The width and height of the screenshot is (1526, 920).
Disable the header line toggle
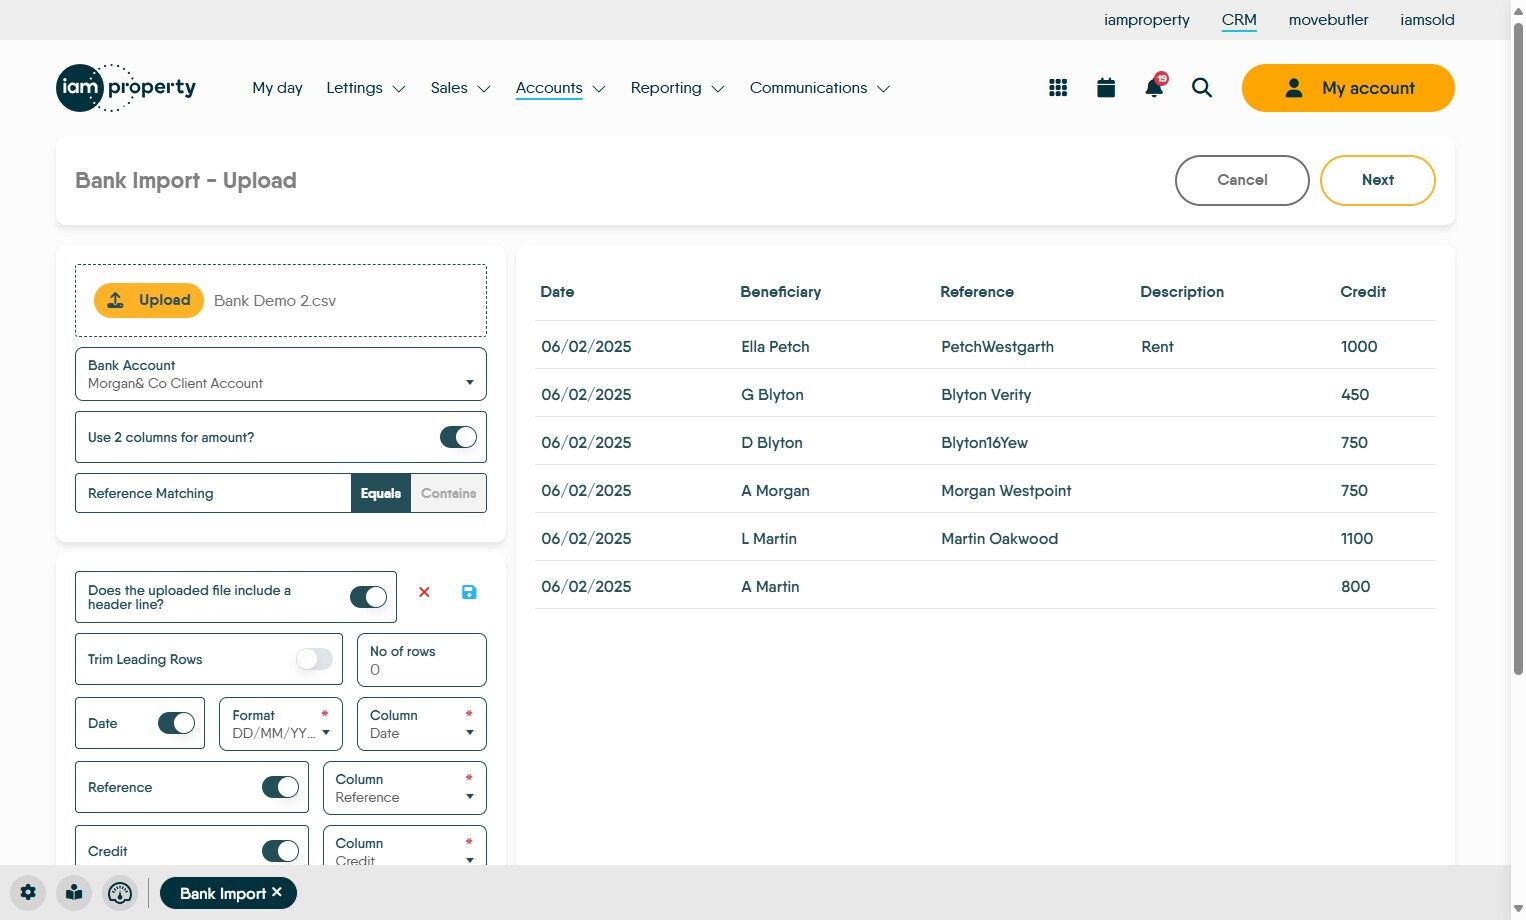click(368, 597)
